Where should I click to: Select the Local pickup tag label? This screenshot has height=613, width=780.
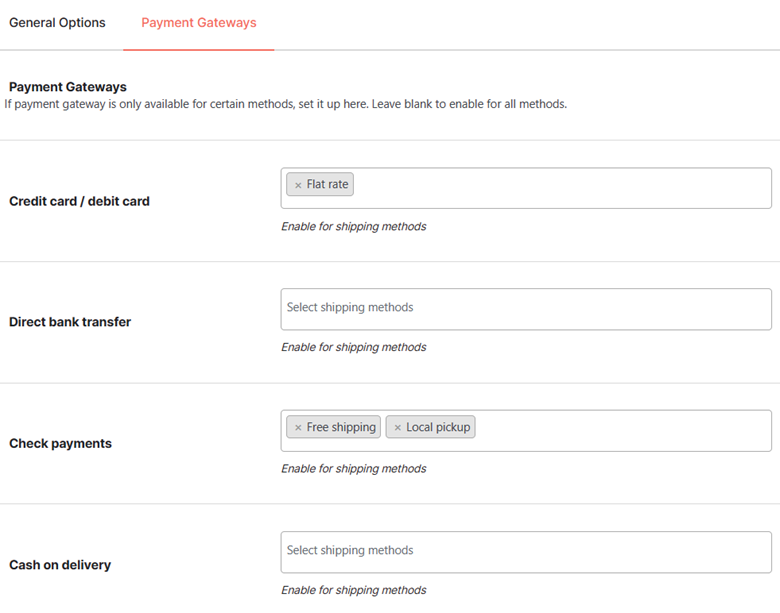coord(438,427)
